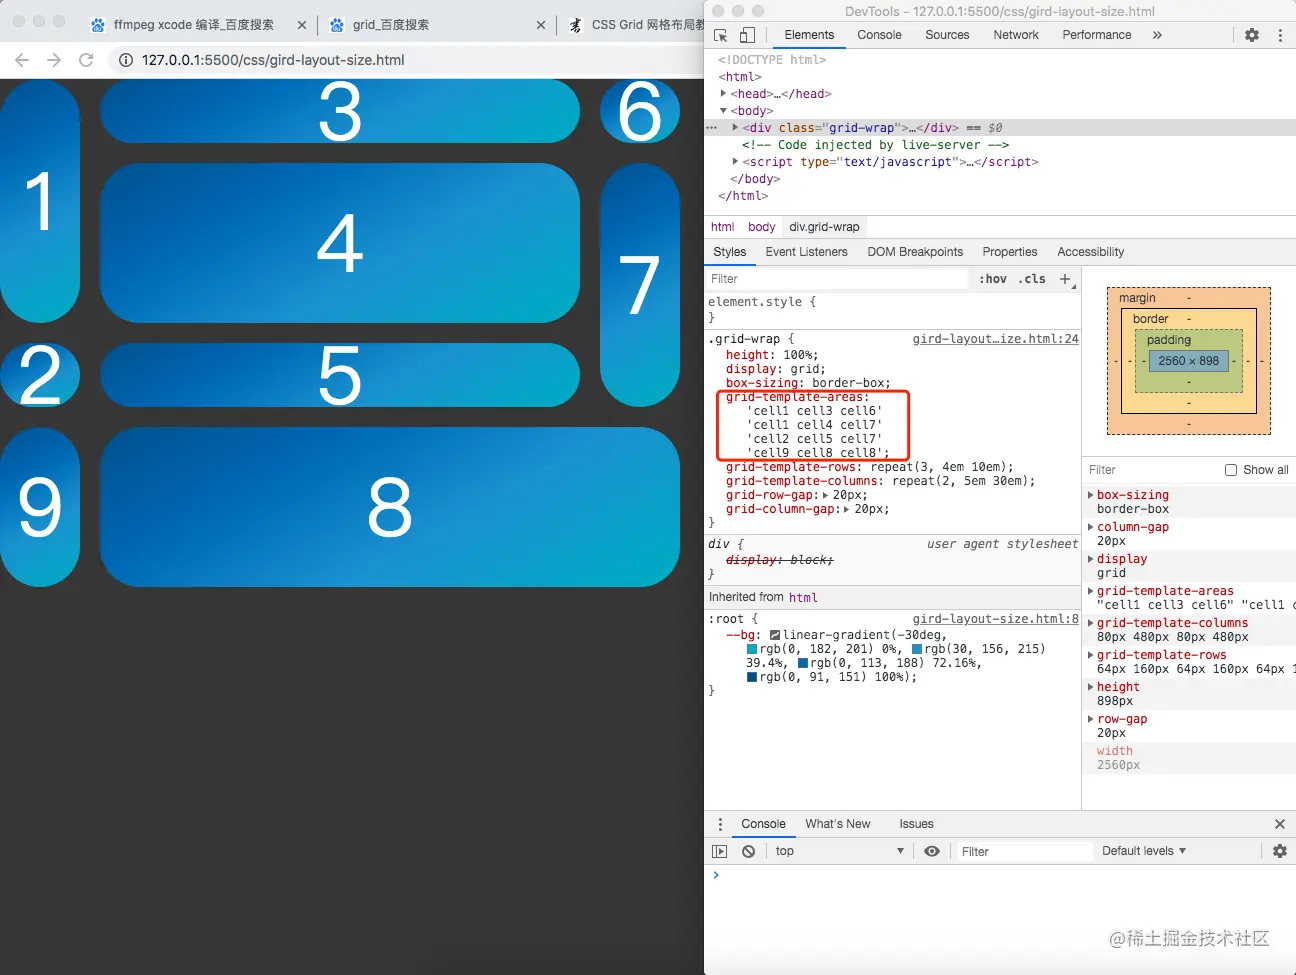Open Event Listeners sidebar tab
Image resolution: width=1296 pixels, height=975 pixels.
click(806, 252)
